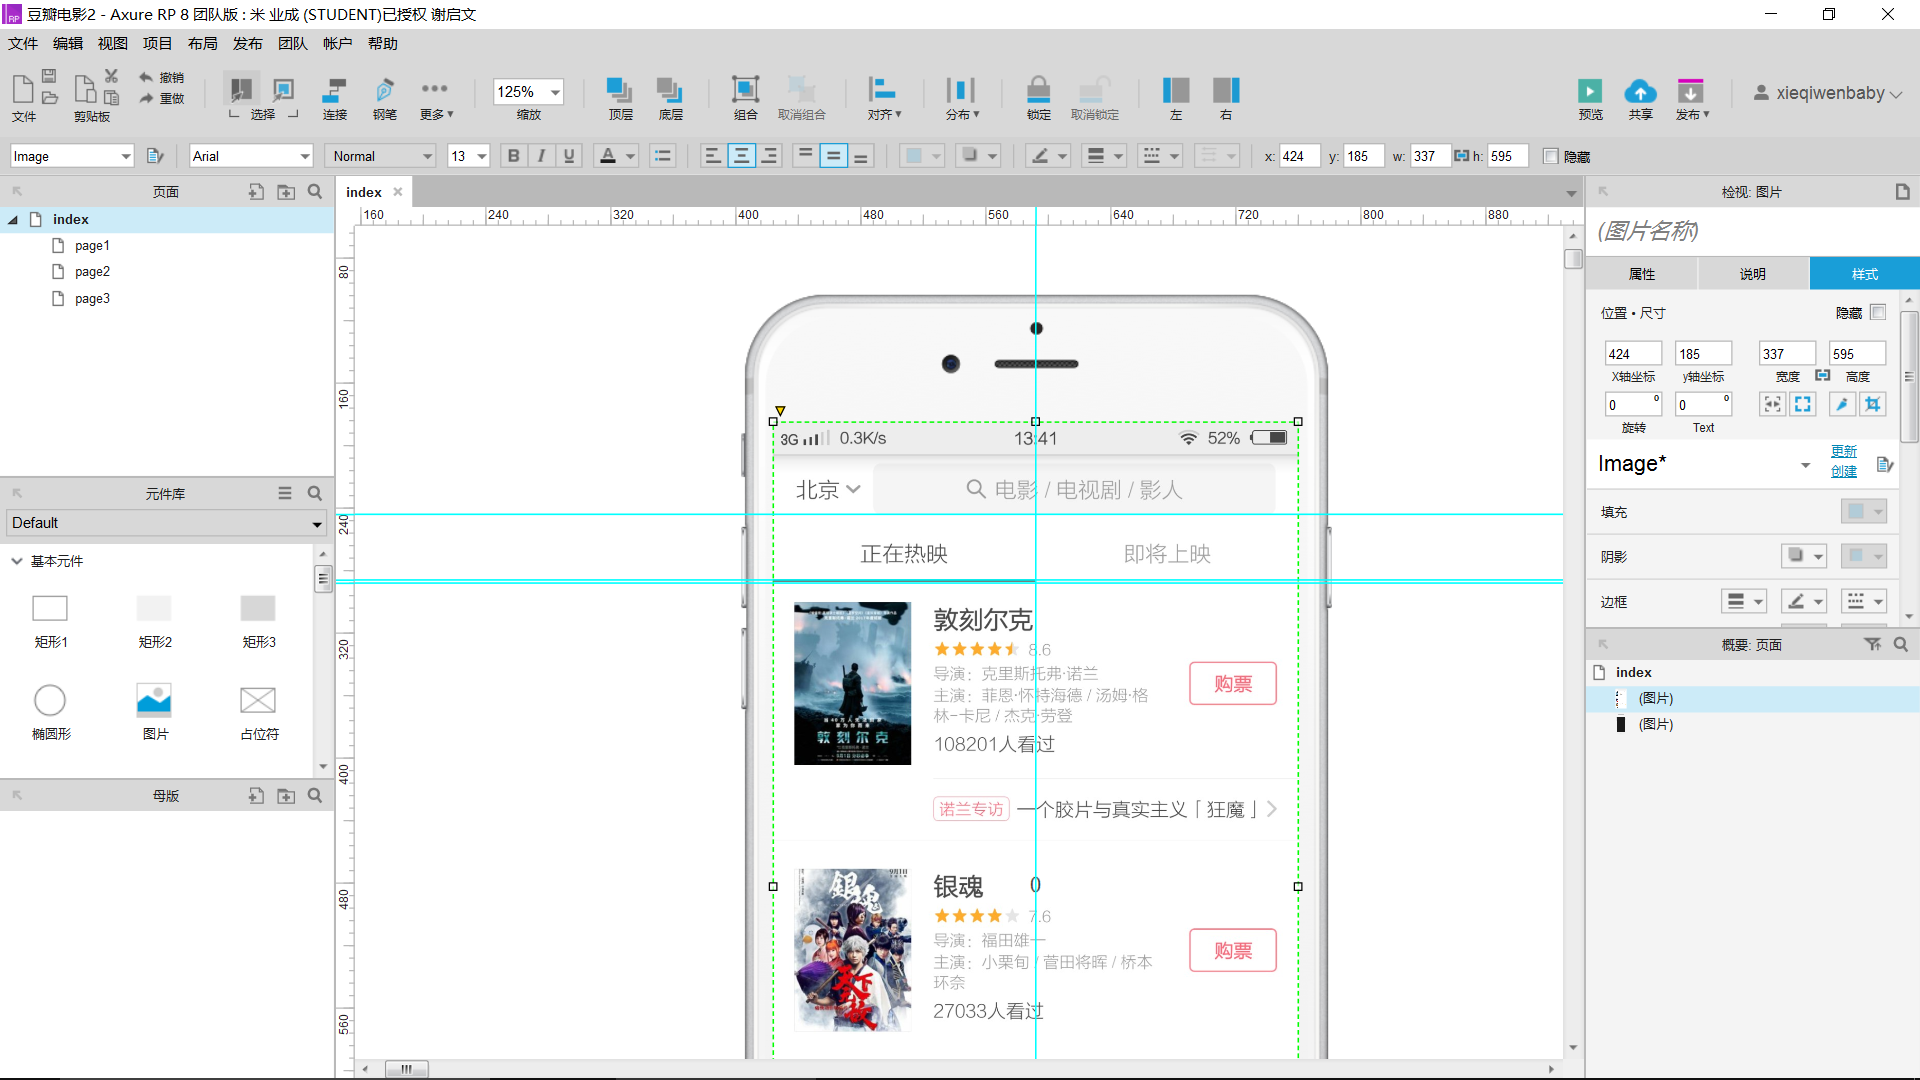The image size is (1920, 1080).
Task: Activate the Pen (钢笔) tool
Action: 384,98
